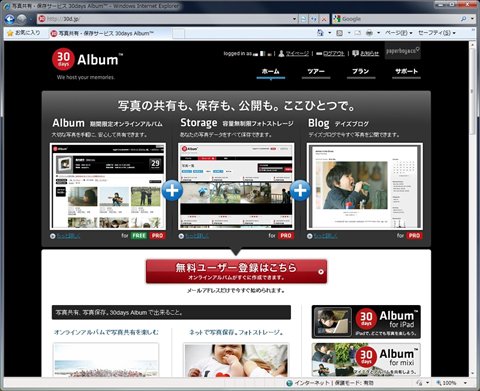
Task: Open the Favorites (お気に入り) star button
Action: pyautogui.click(x=24, y=33)
